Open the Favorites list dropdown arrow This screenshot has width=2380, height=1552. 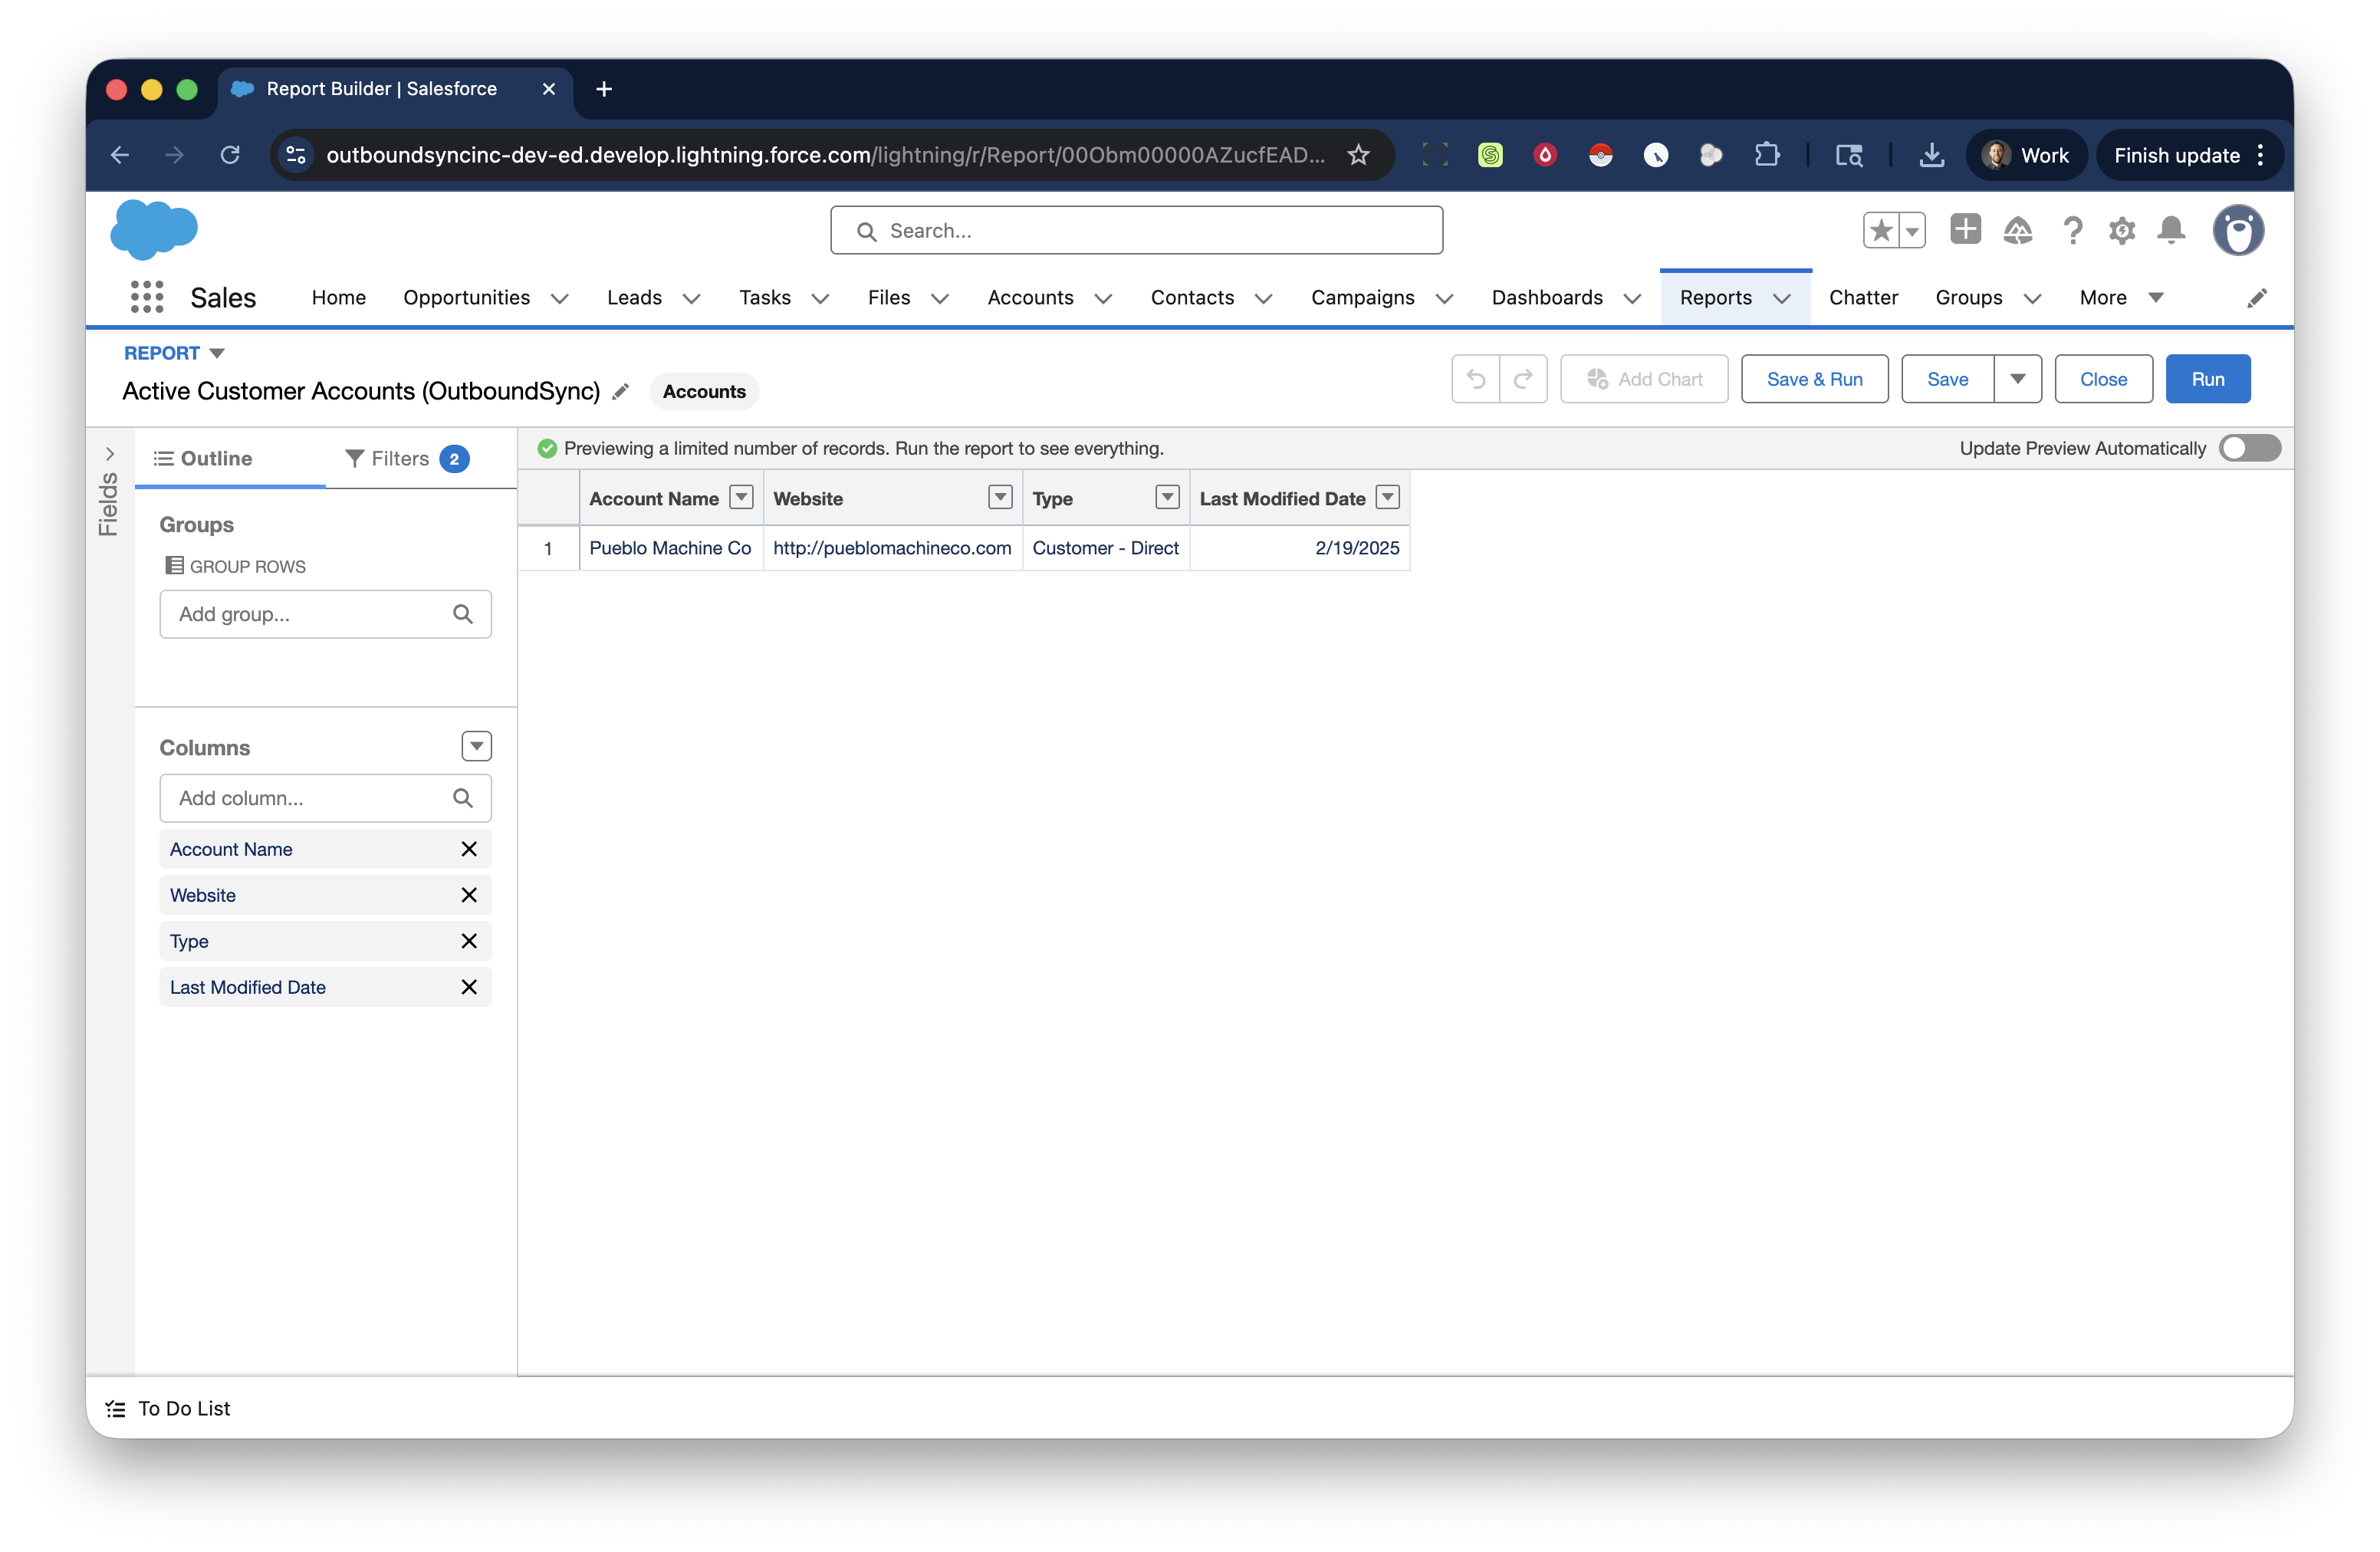click(1912, 231)
